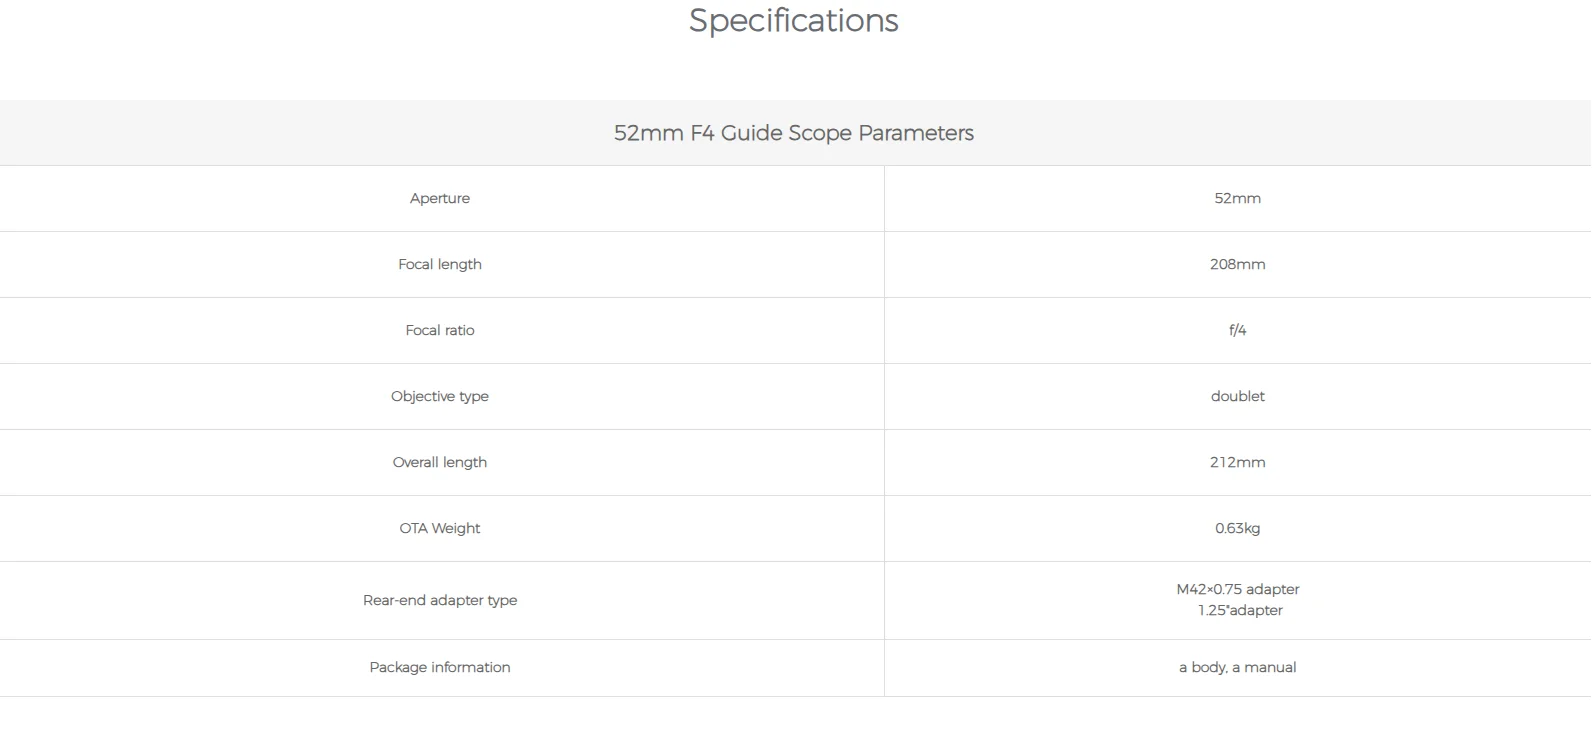Screen dimensions: 1594x734
Task: Click the 'a body, a manual' value
Action: pyautogui.click(x=1237, y=667)
